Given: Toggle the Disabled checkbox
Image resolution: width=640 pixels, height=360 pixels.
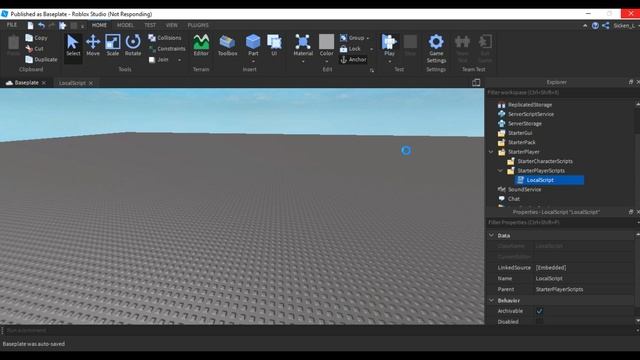Looking at the screenshot, I should pos(539,322).
